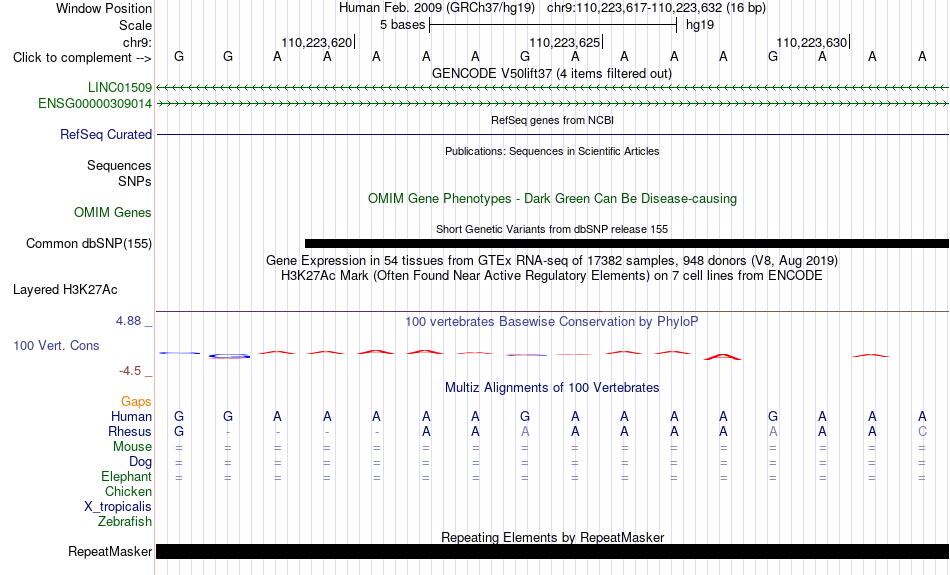This screenshot has height=575, width=950.
Task: Click the Human species label
Action: pyautogui.click(x=131, y=416)
